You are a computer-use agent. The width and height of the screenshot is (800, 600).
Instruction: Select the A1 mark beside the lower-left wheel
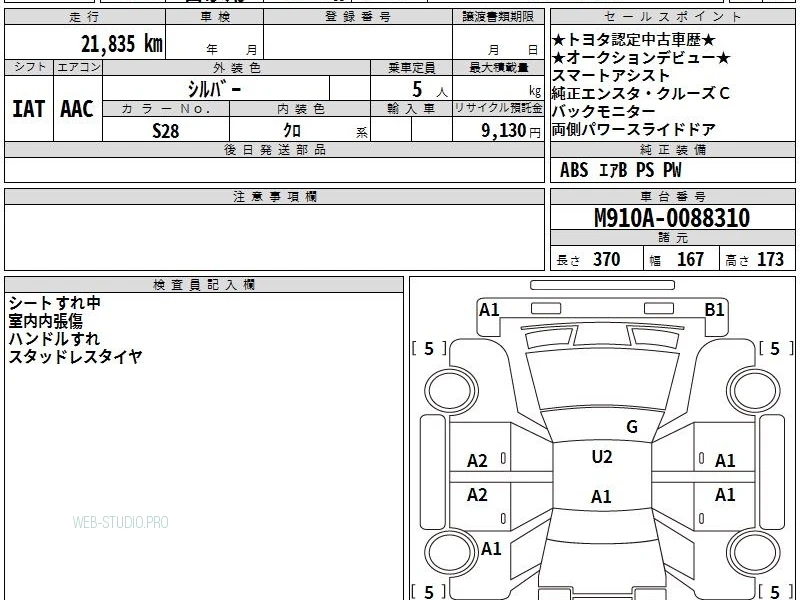491,549
